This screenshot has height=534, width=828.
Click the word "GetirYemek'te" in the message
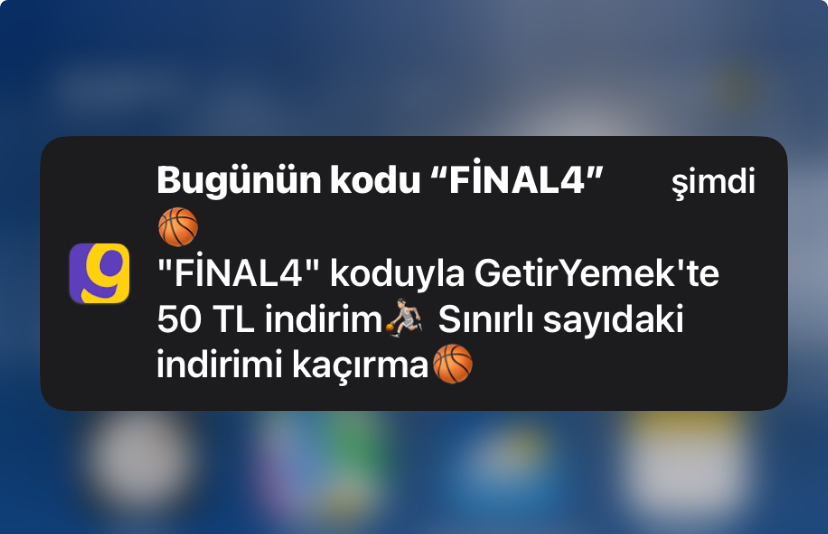click(597, 273)
